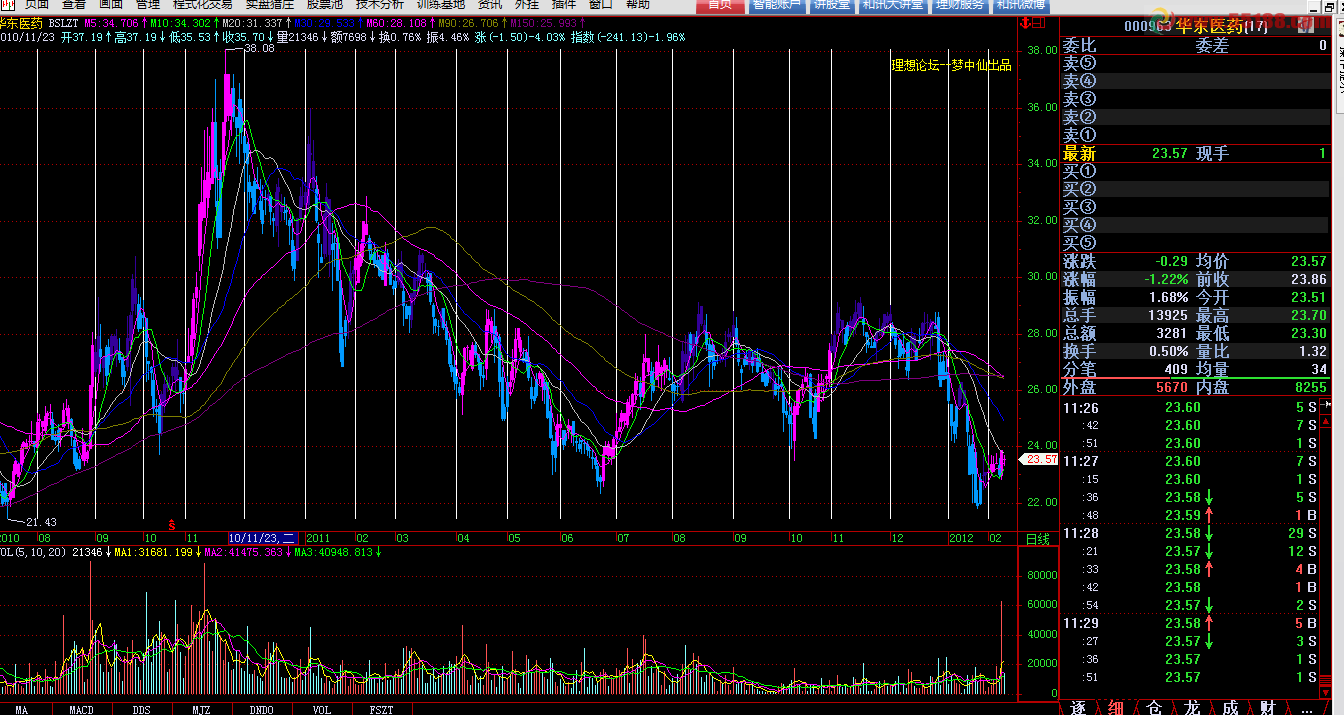Screen dimensions: 1344x715
Task: Click the 首页 button
Action: pyautogui.click(x=720, y=5)
